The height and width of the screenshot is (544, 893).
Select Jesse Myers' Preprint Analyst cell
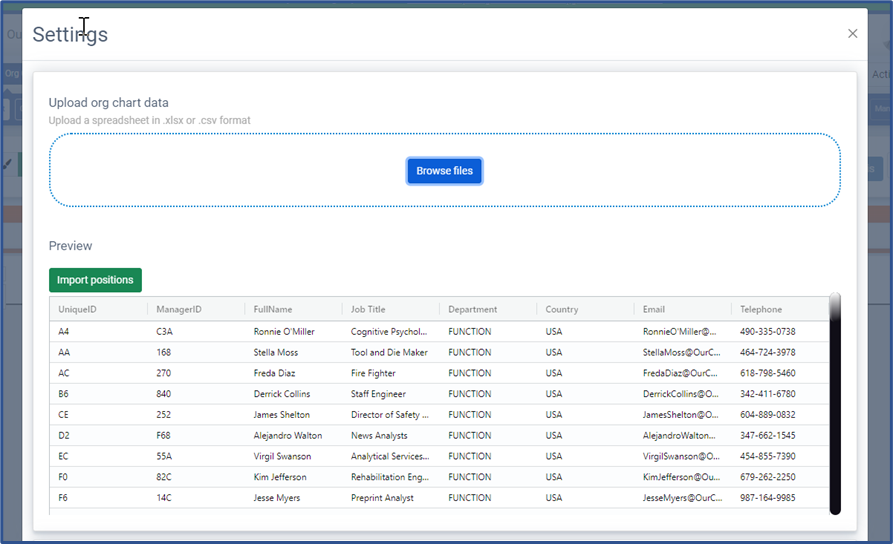[380, 499]
